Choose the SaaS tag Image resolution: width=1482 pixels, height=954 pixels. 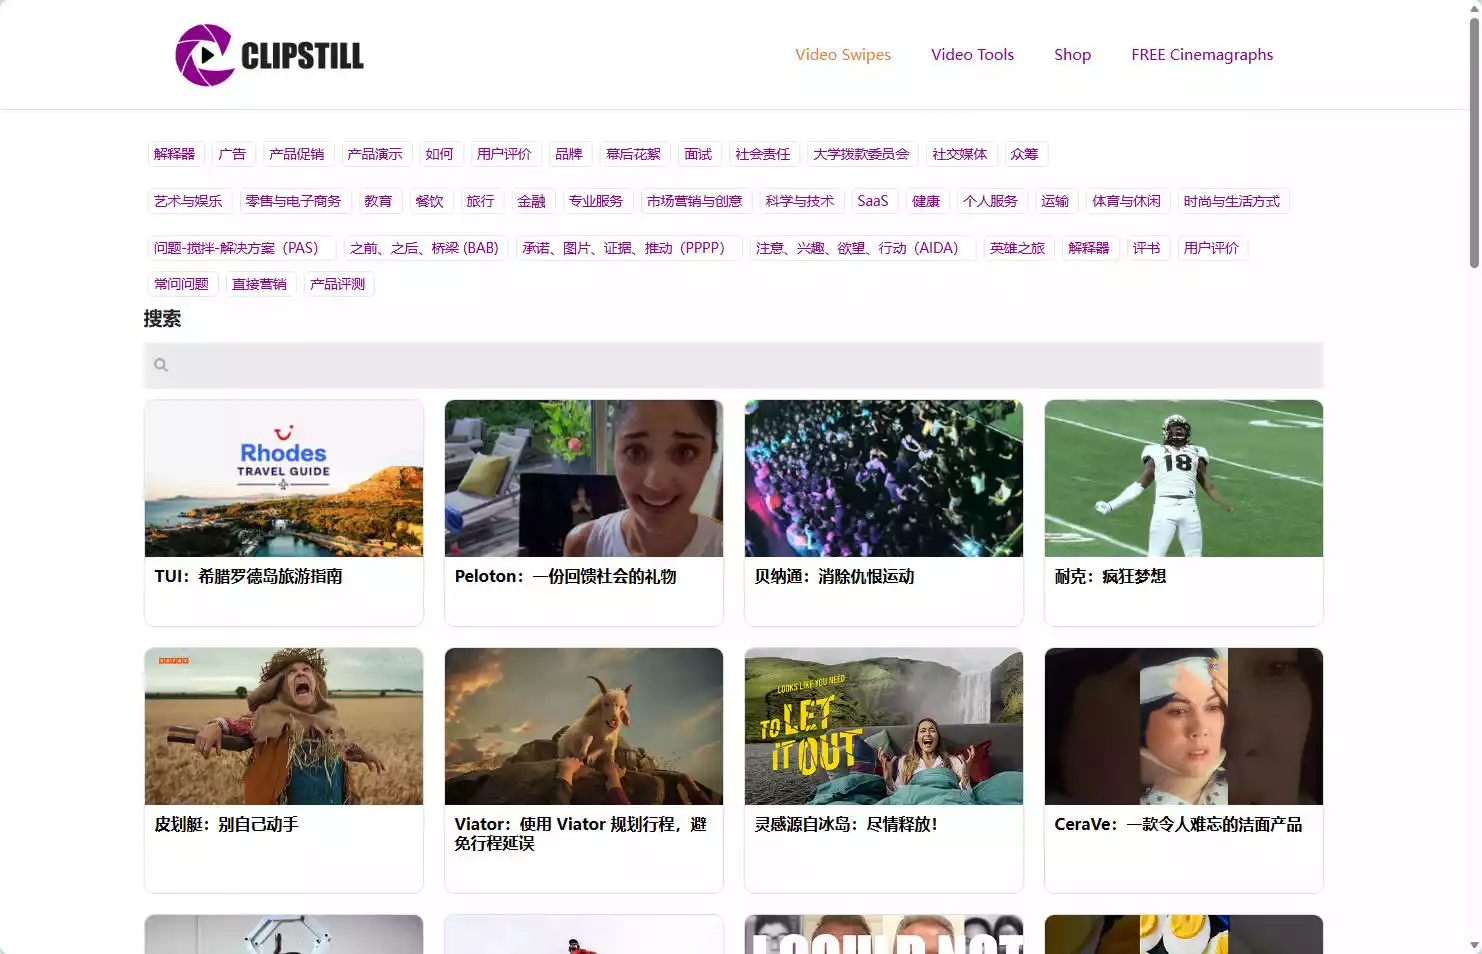click(873, 201)
